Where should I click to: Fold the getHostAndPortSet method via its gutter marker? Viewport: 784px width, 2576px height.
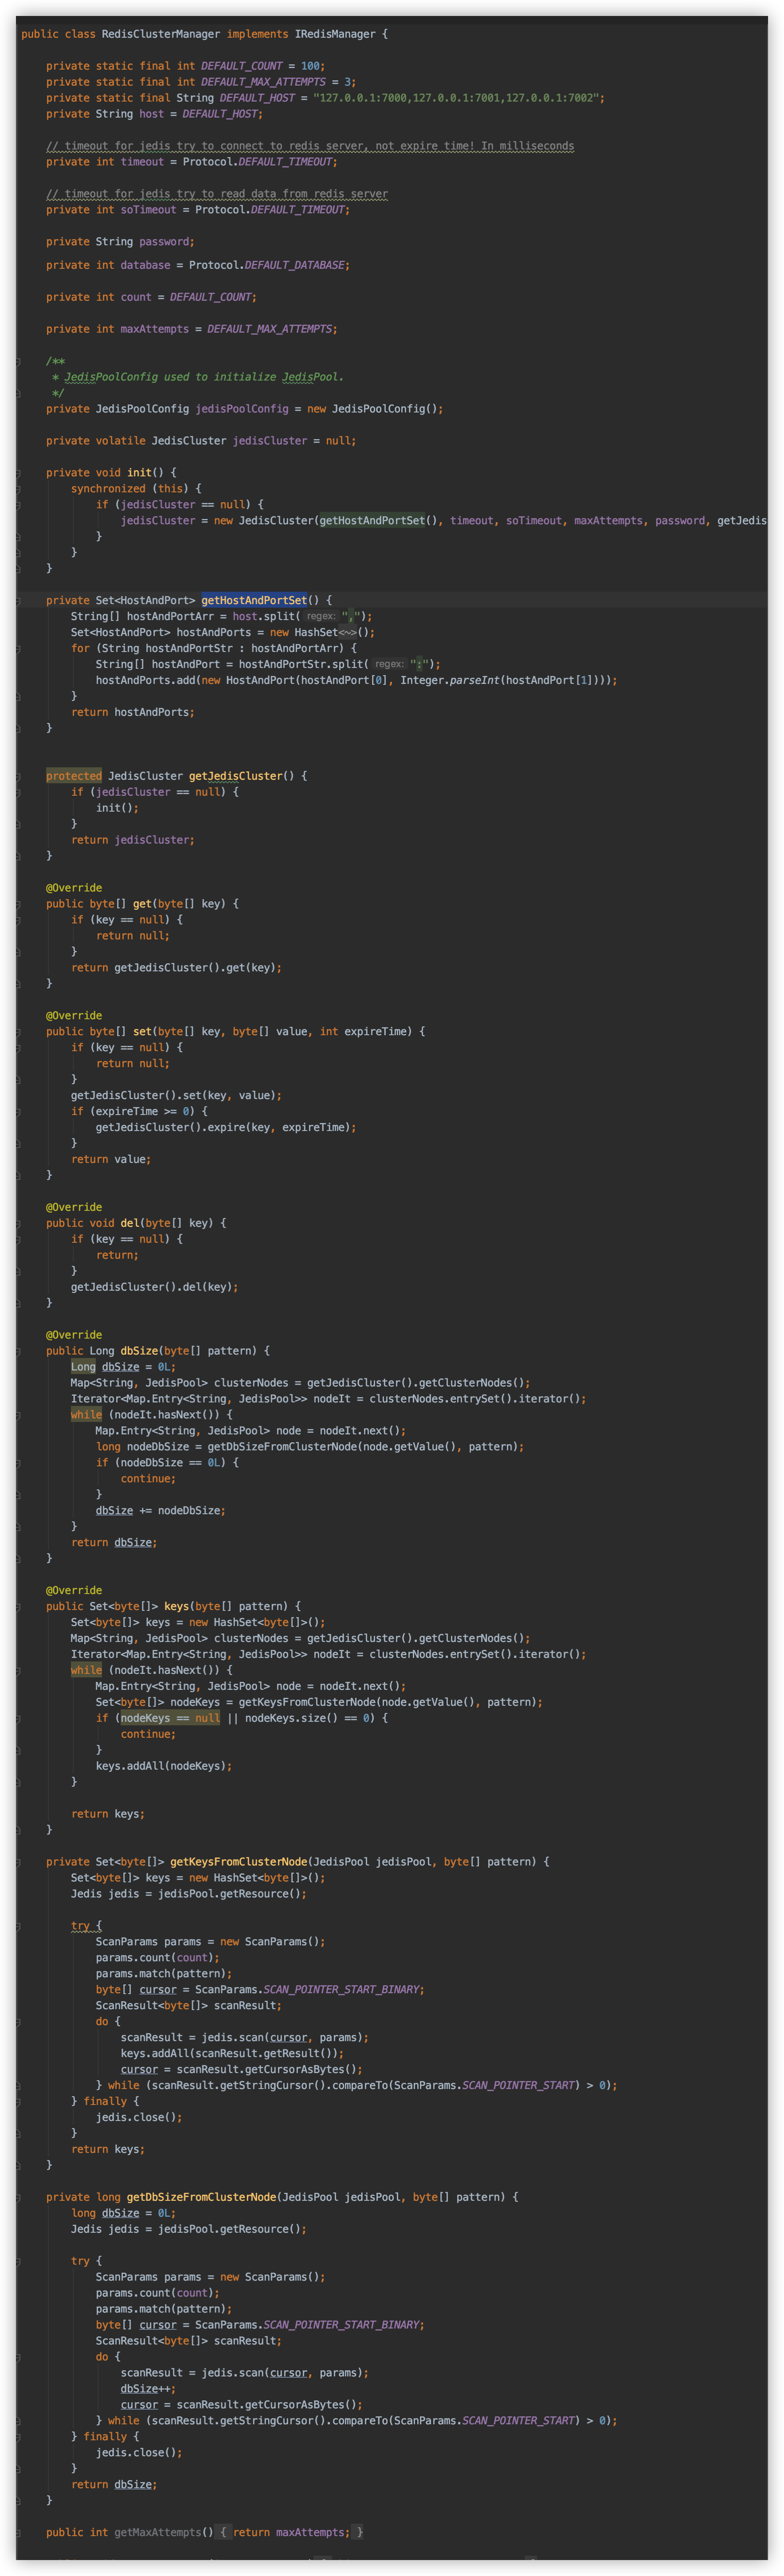click(19, 601)
